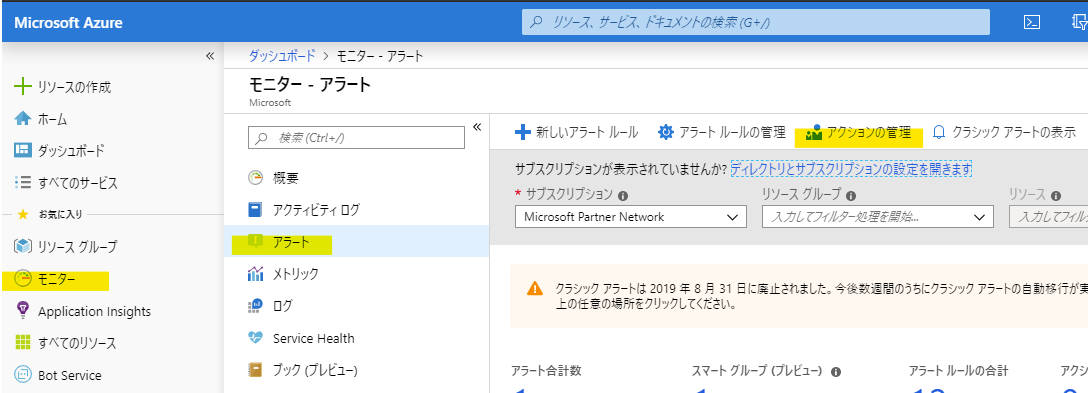Go to ホーム in sidebar
1088x393 pixels.
(x=52, y=119)
